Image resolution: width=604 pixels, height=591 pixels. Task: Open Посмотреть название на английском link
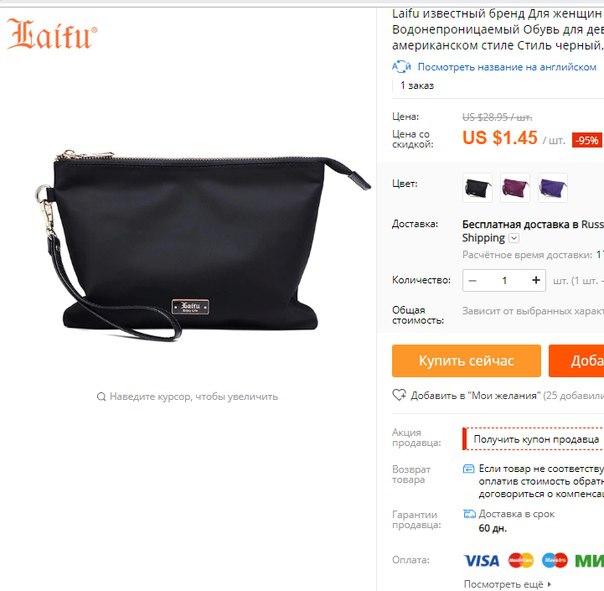[507, 67]
